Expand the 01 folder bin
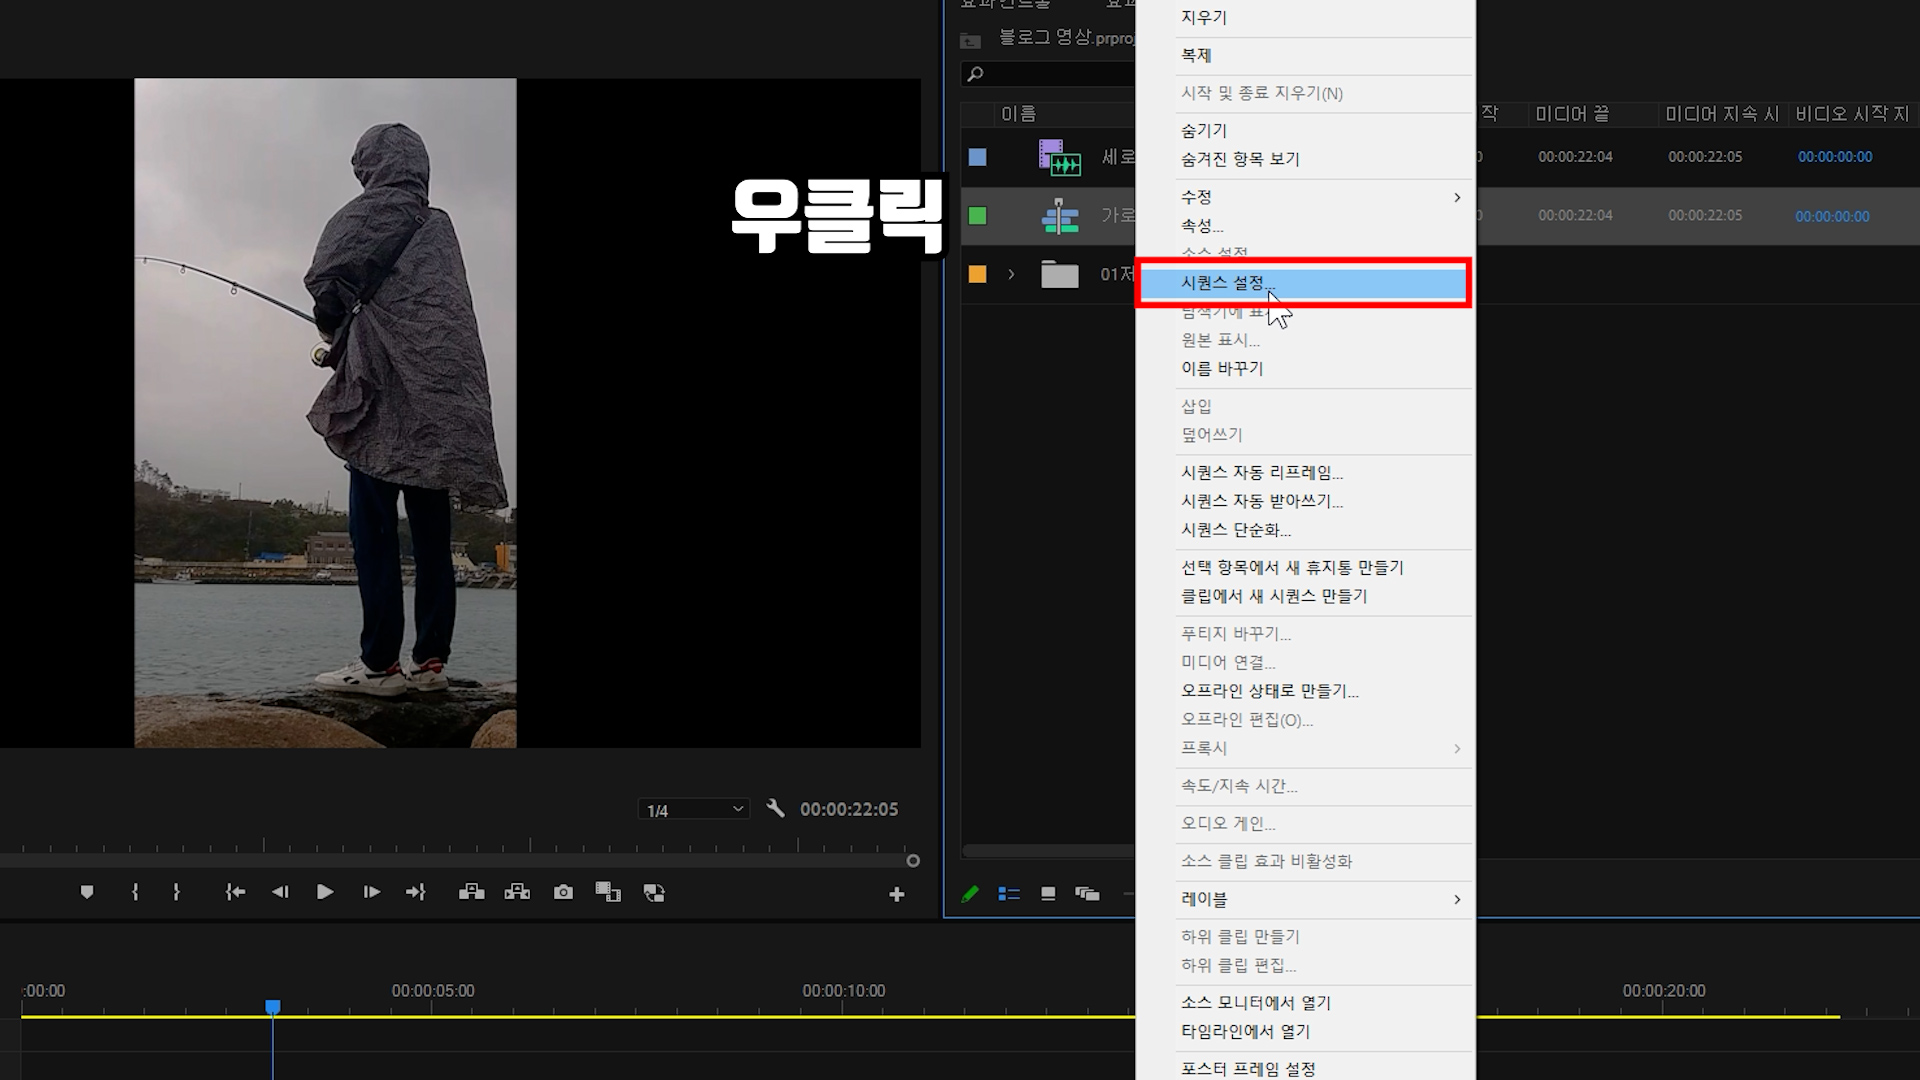 (1011, 274)
